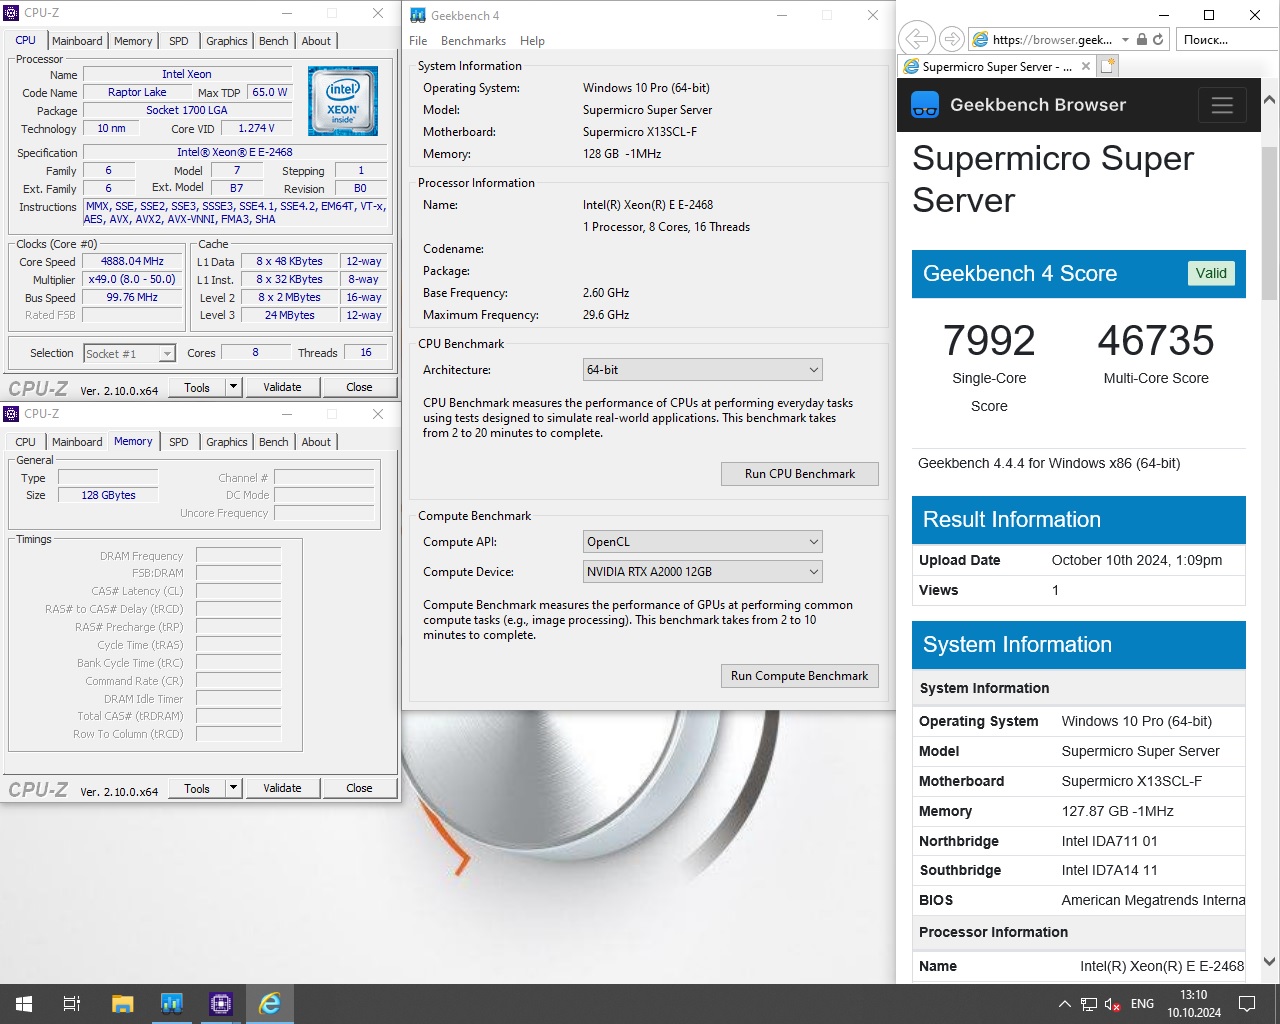Click Tools button in top CPU-Z window
Image resolution: width=1280 pixels, height=1024 pixels.
tap(197, 387)
